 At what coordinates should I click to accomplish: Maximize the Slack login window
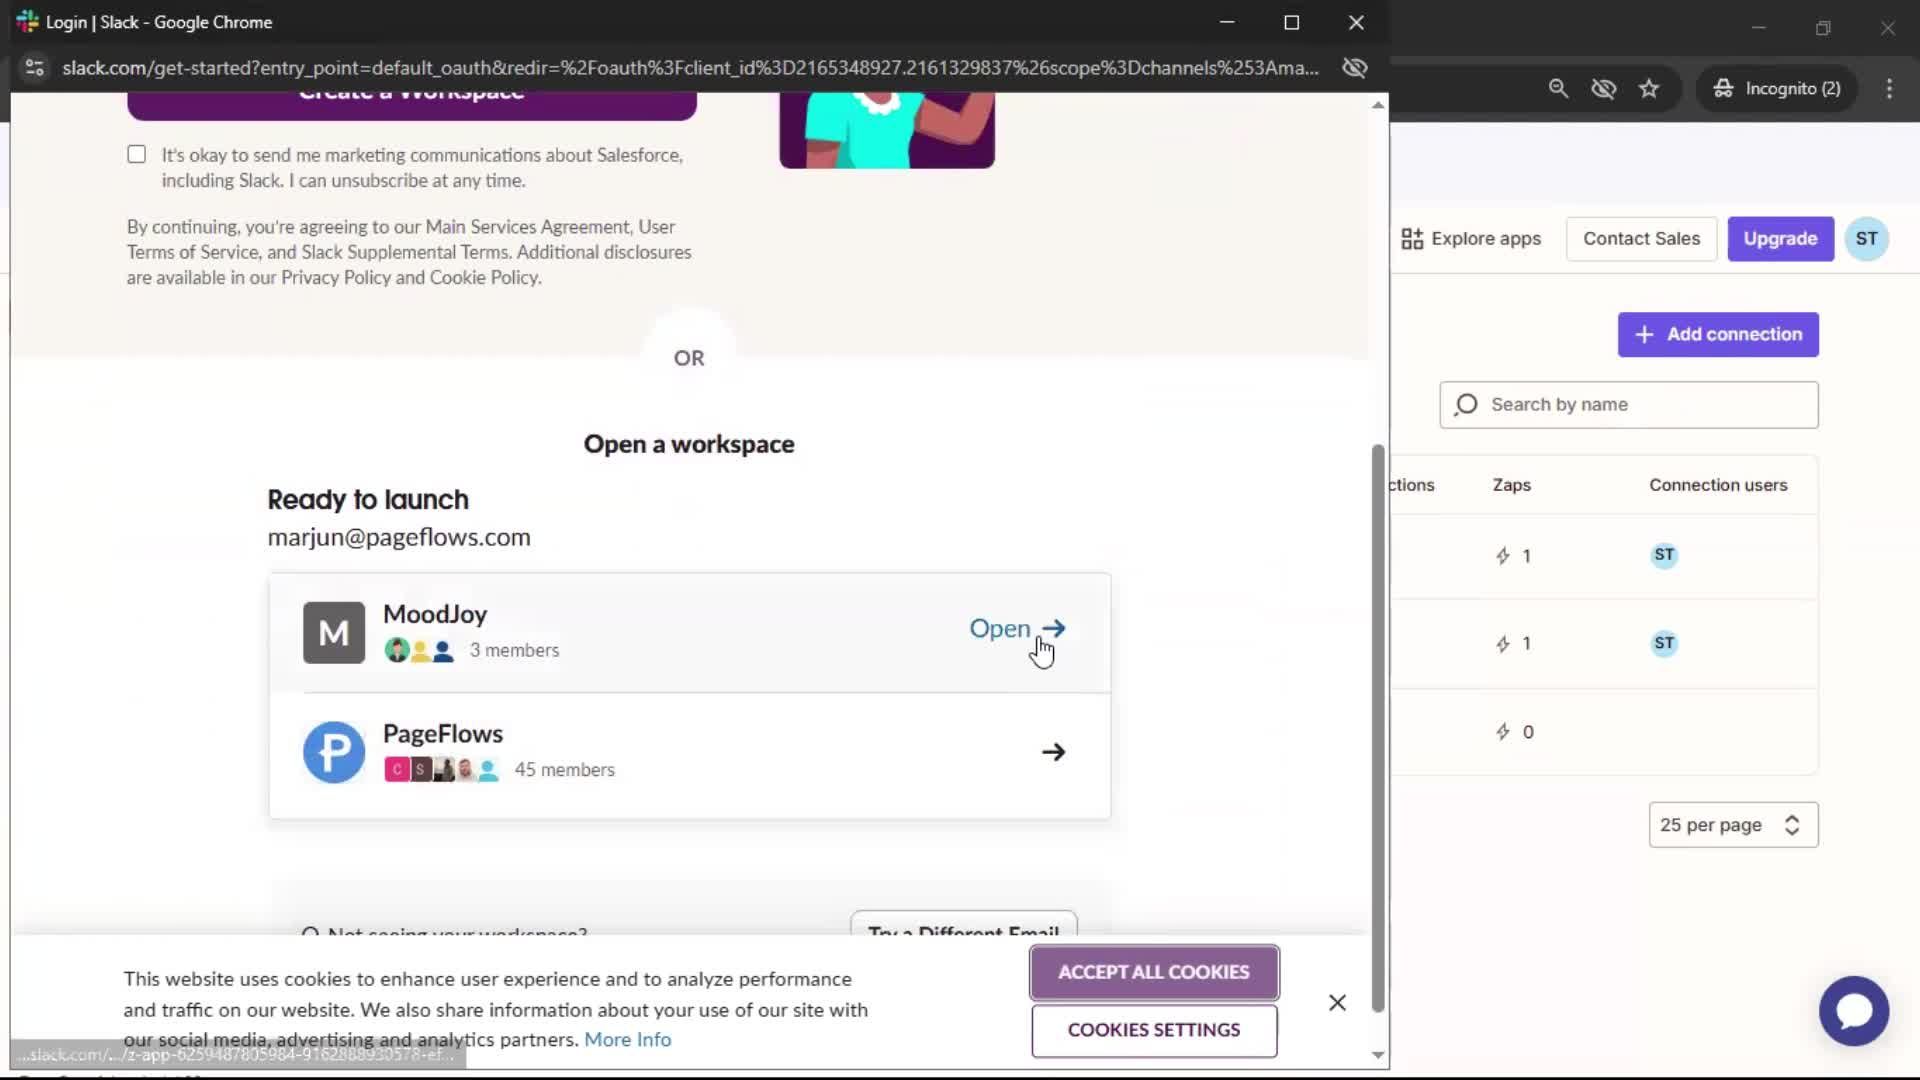tap(1291, 22)
